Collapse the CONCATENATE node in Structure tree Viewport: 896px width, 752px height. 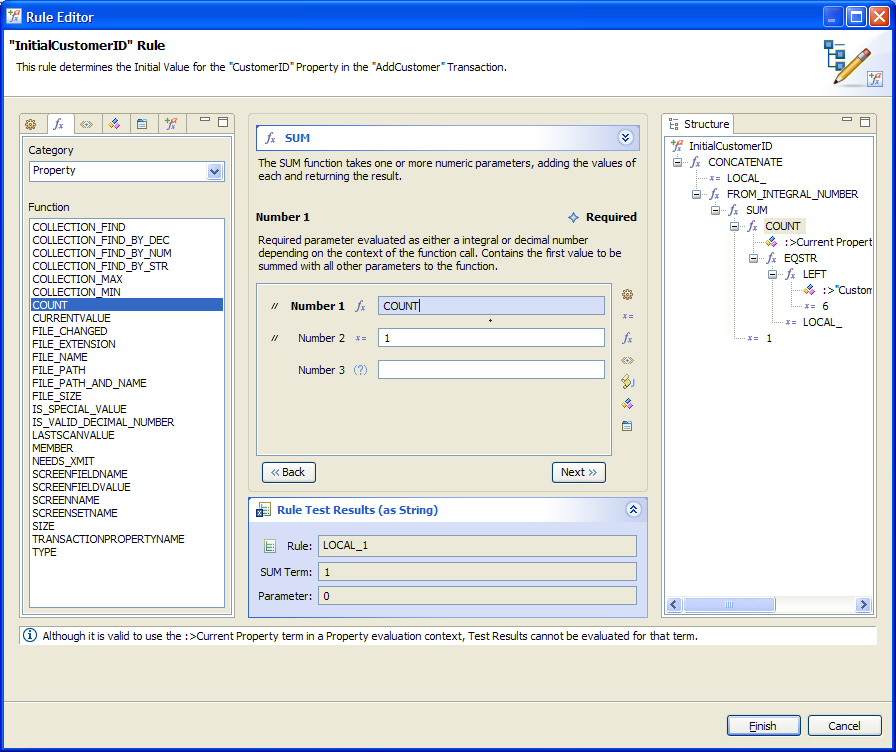678,162
